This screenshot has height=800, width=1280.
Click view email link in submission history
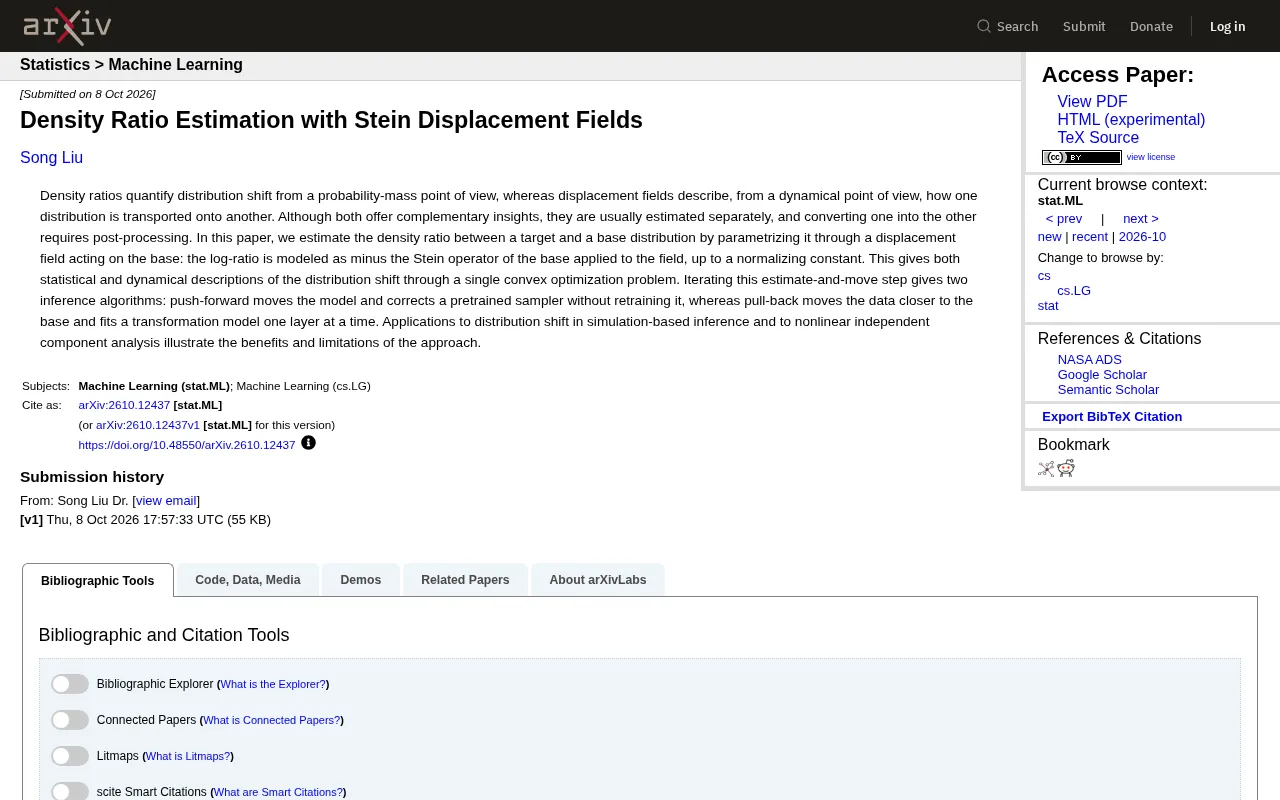tap(166, 501)
